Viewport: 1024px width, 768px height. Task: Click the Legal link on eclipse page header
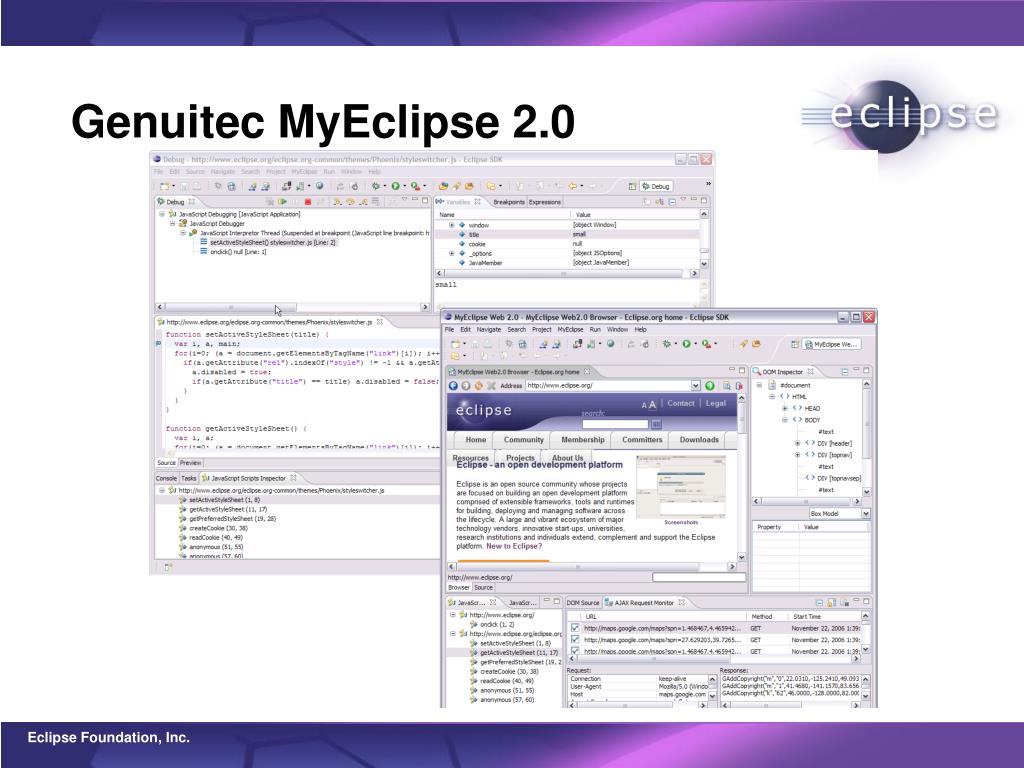(x=716, y=404)
